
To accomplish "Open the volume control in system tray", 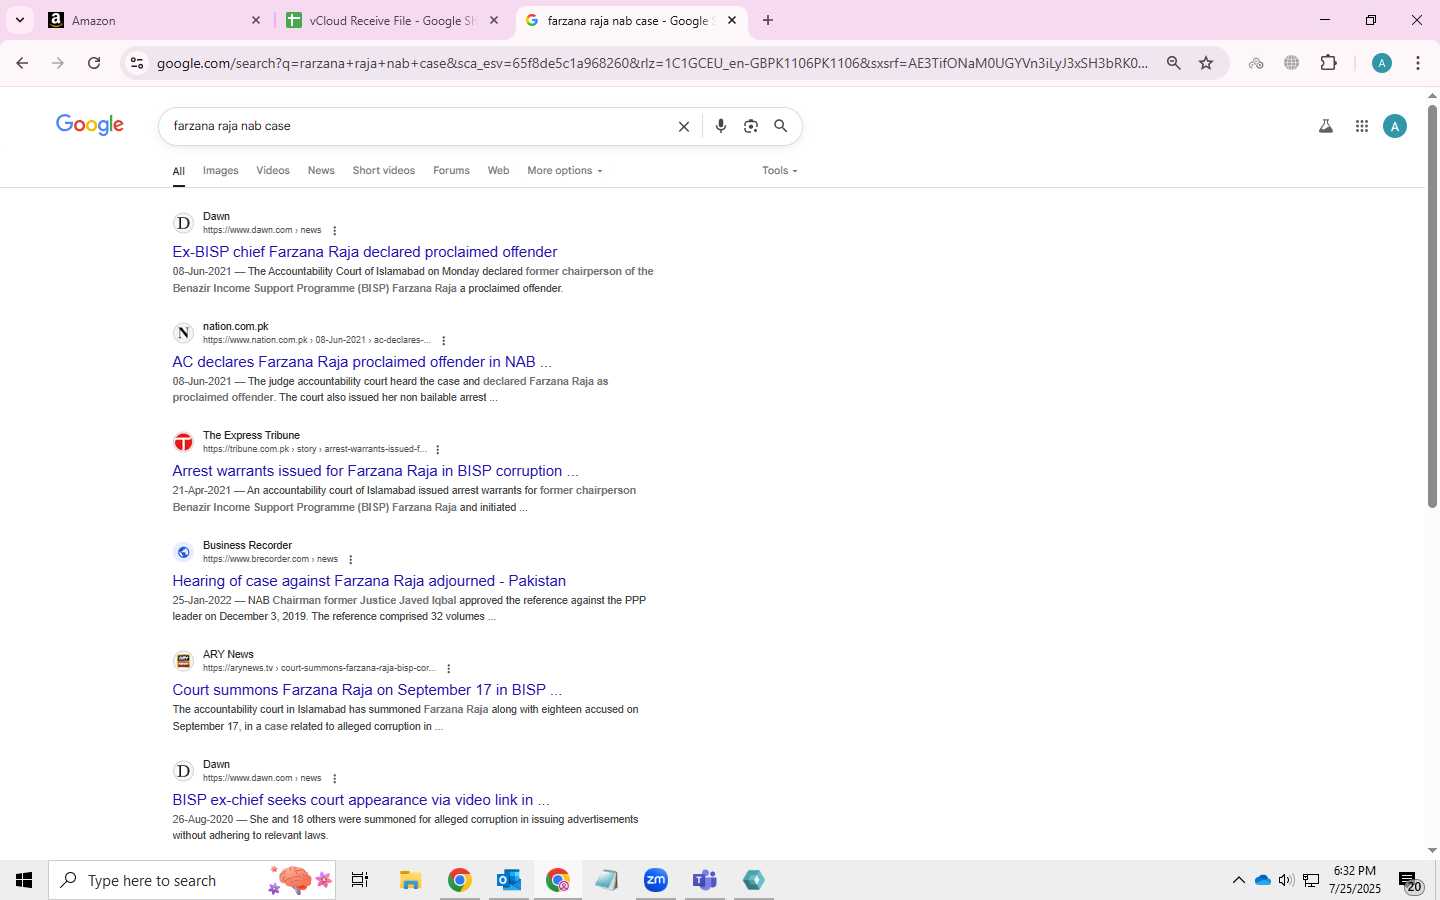I will click(1286, 880).
